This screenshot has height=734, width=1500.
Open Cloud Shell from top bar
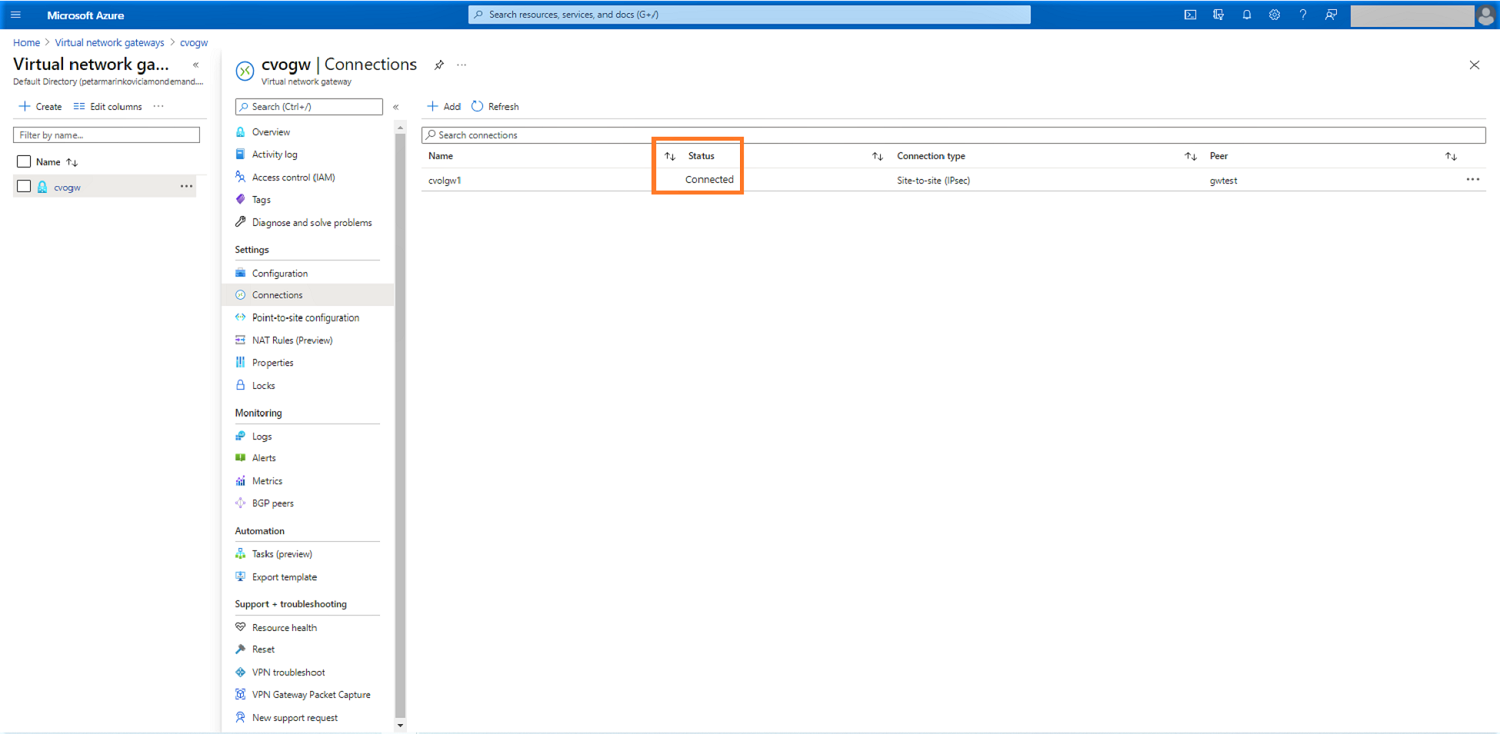[x=1190, y=15]
